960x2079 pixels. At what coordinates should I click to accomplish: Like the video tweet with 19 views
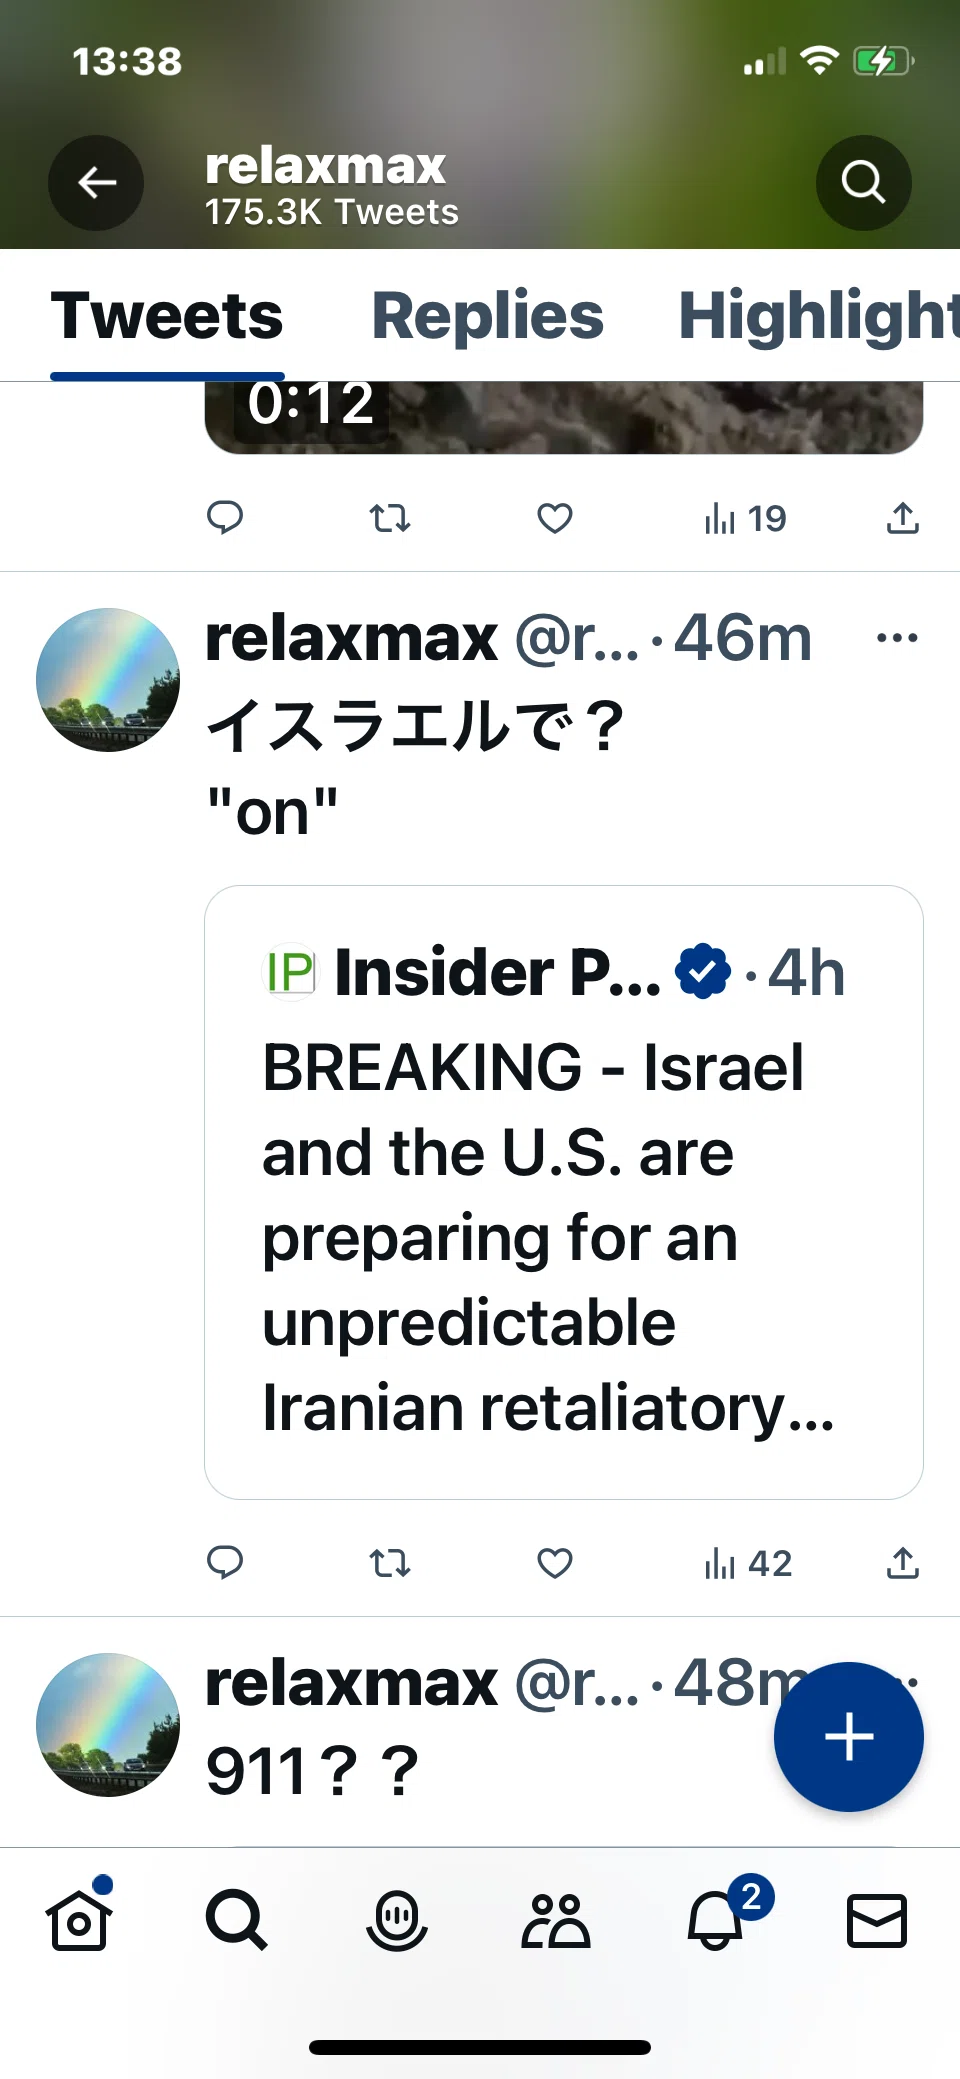[x=555, y=518]
